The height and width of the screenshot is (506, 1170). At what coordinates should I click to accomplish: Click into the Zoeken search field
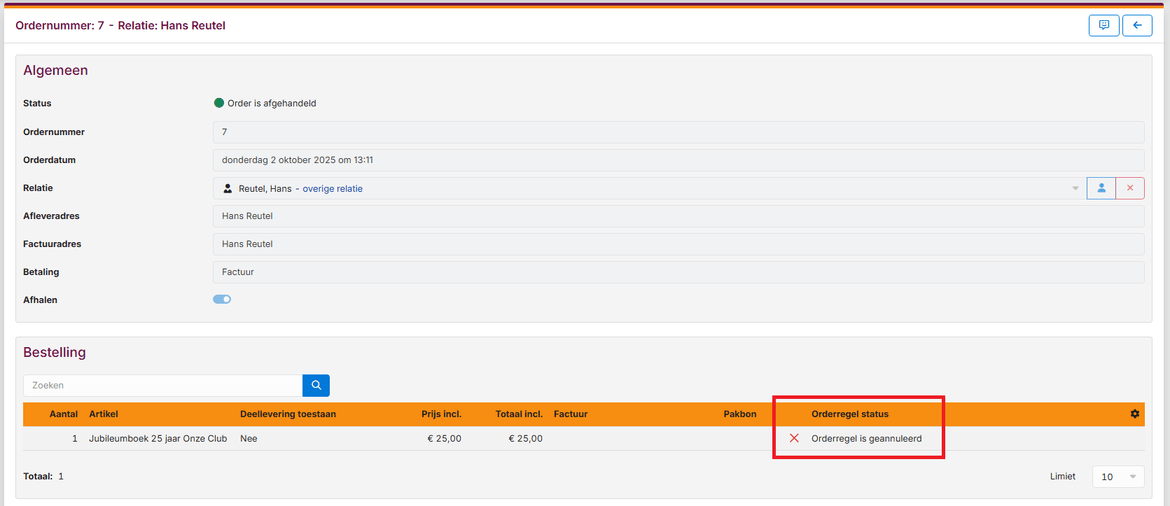click(162, 385)
